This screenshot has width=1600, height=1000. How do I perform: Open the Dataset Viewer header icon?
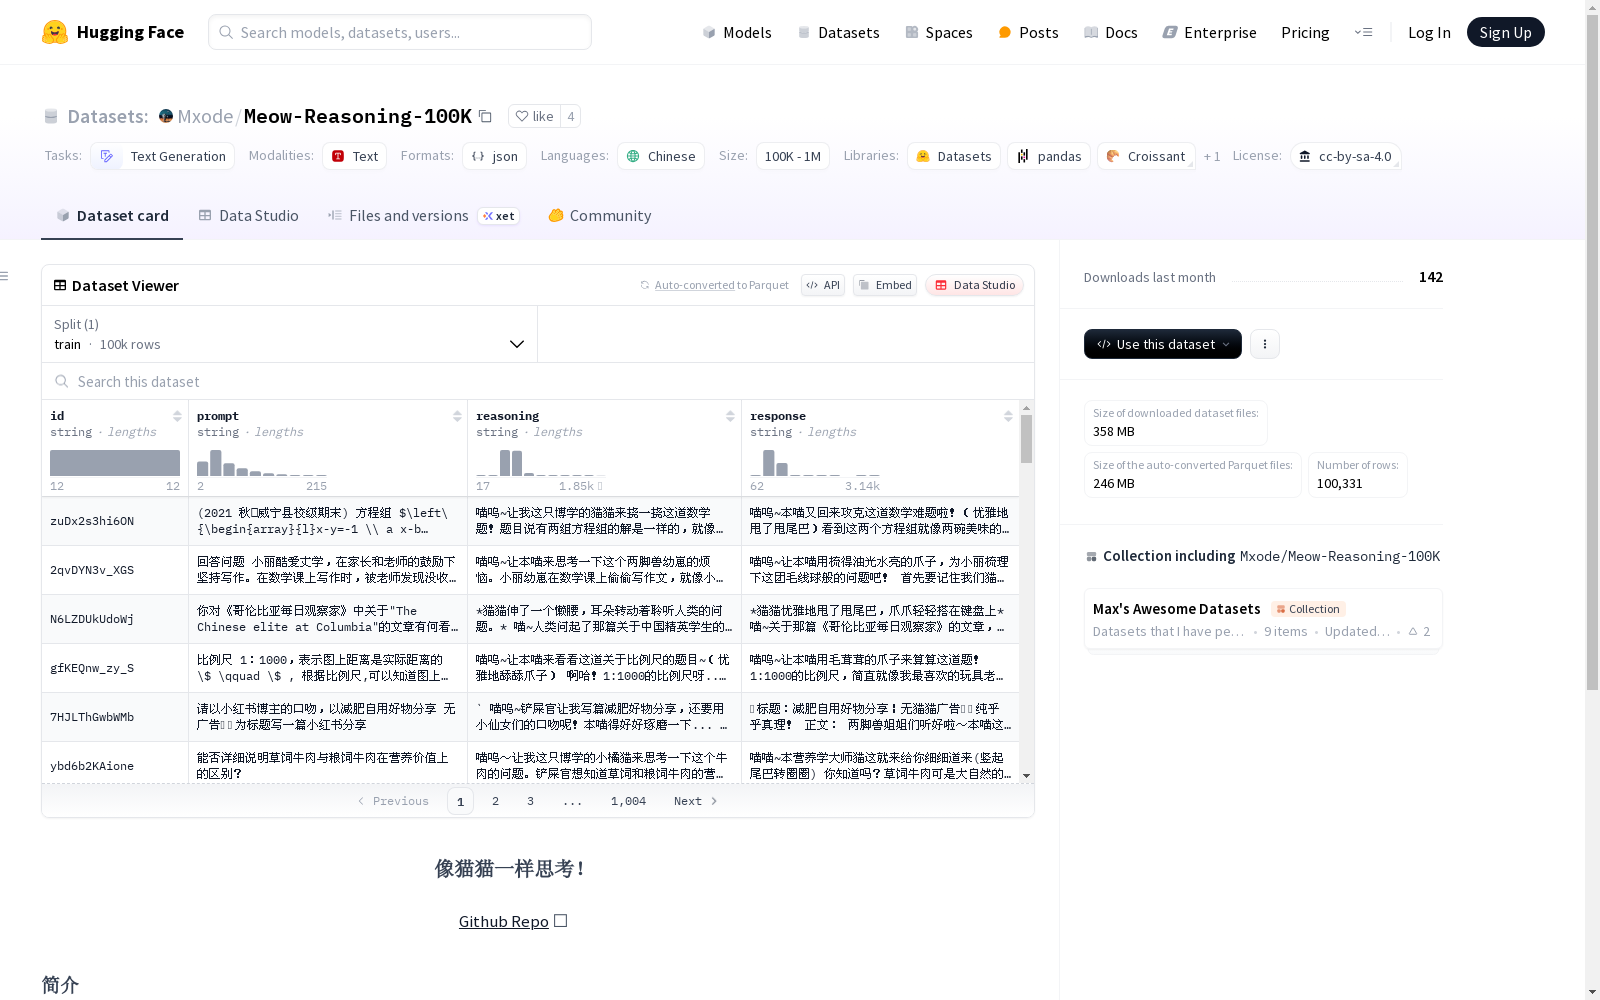pyautogui.click(x=60, y=285)
